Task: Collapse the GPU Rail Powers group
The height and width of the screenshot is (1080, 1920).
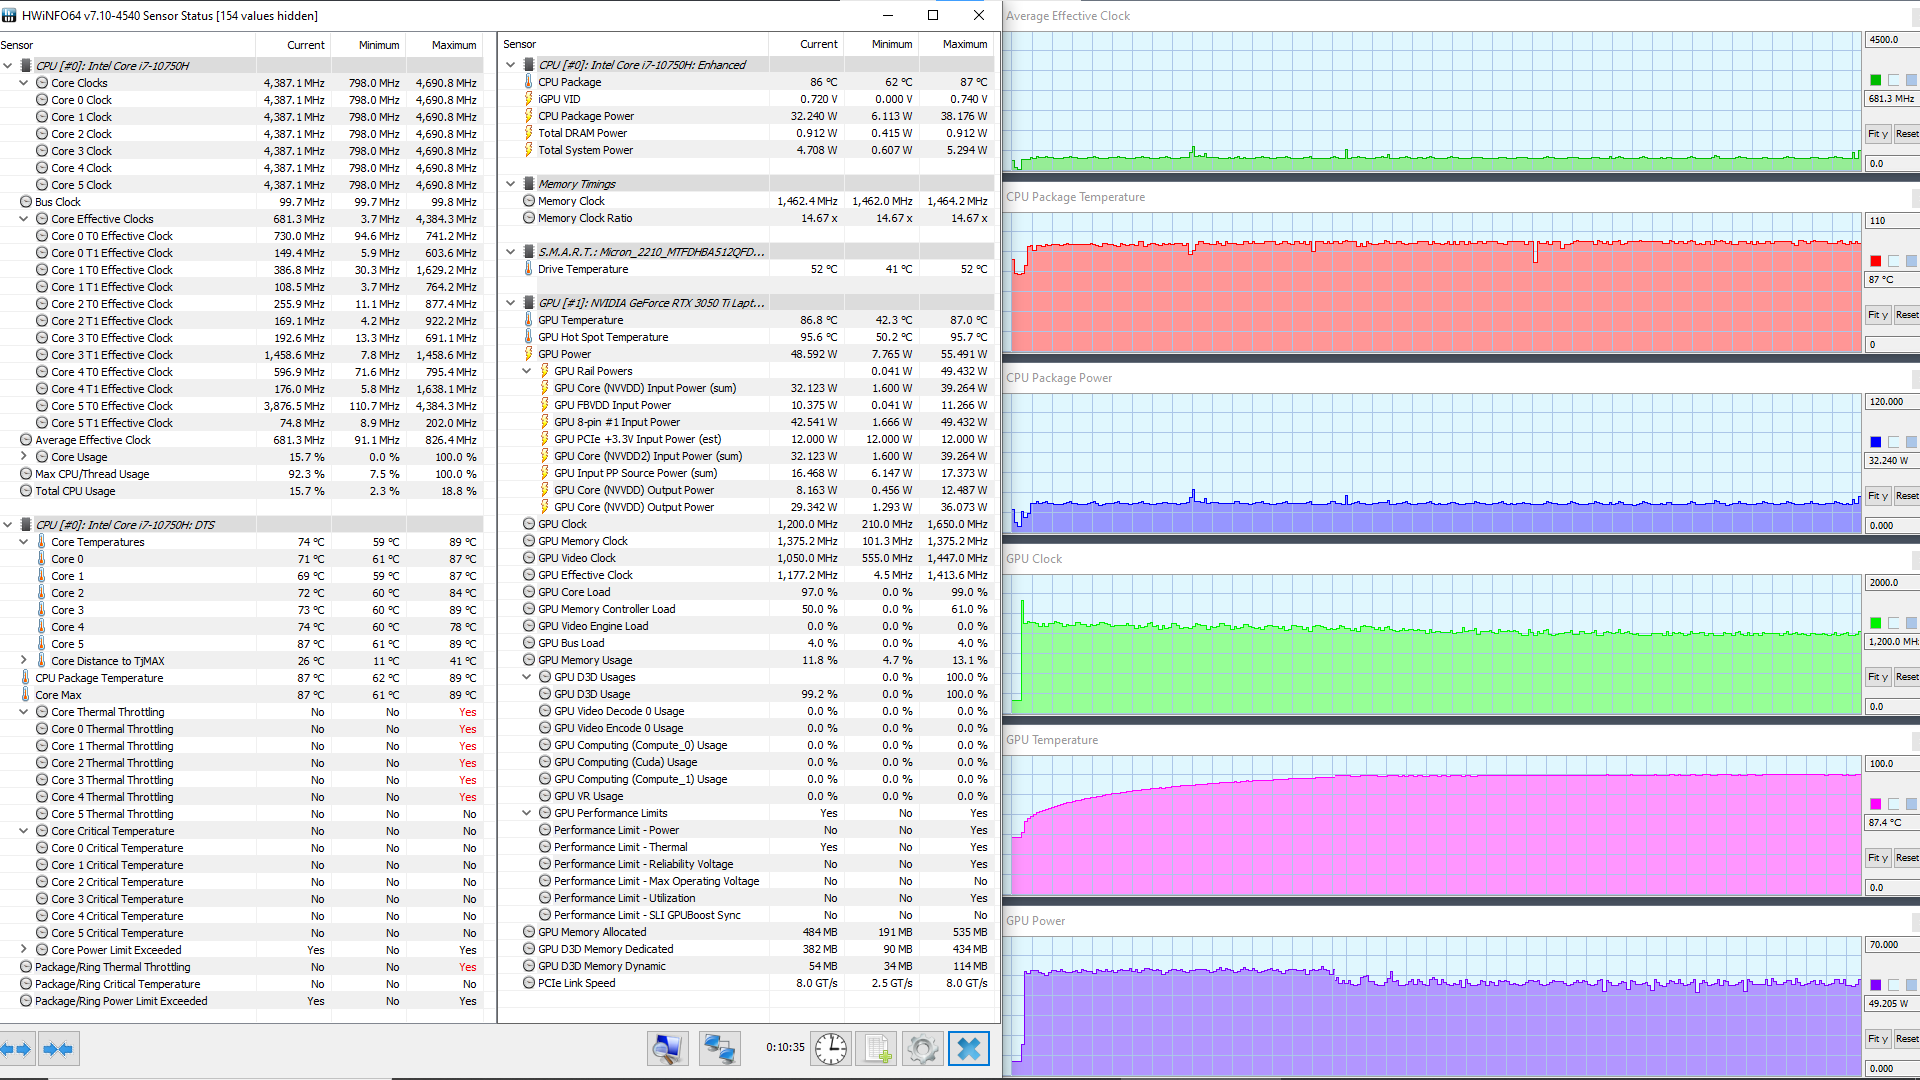Action: coord(527,371)
